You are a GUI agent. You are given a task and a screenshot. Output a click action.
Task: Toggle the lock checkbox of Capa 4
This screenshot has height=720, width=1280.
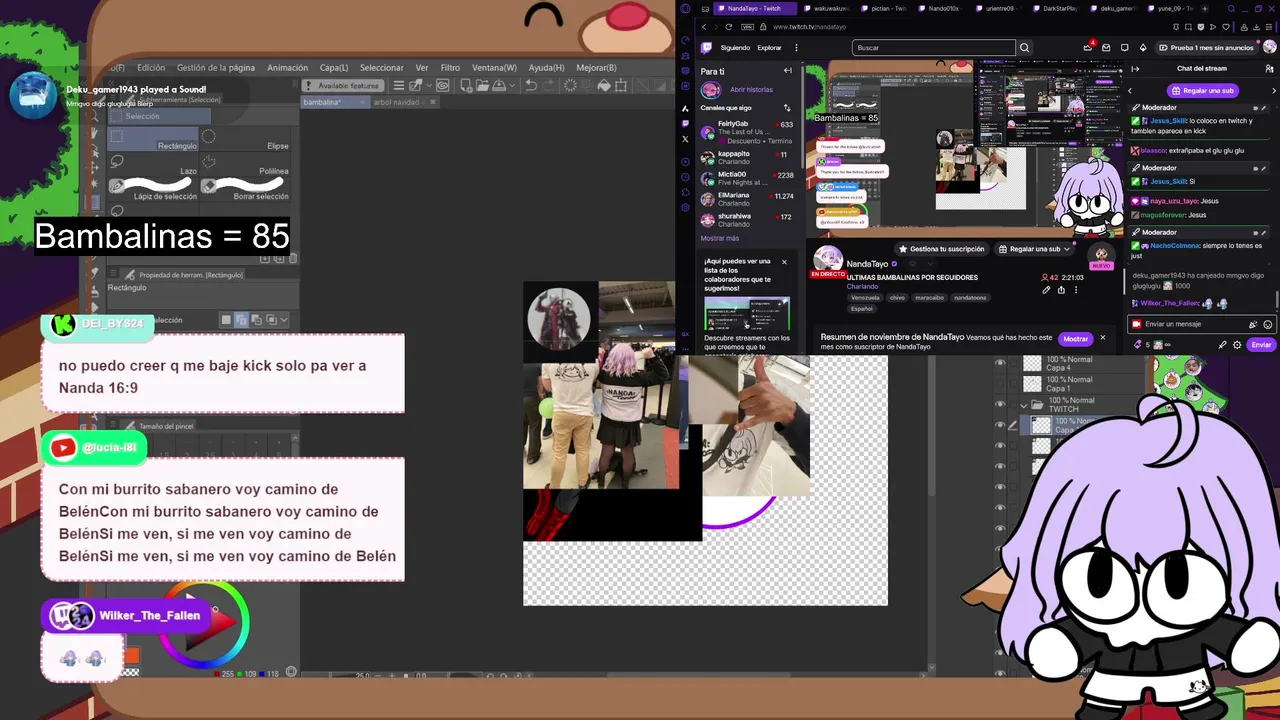(x=1012, y=363)
